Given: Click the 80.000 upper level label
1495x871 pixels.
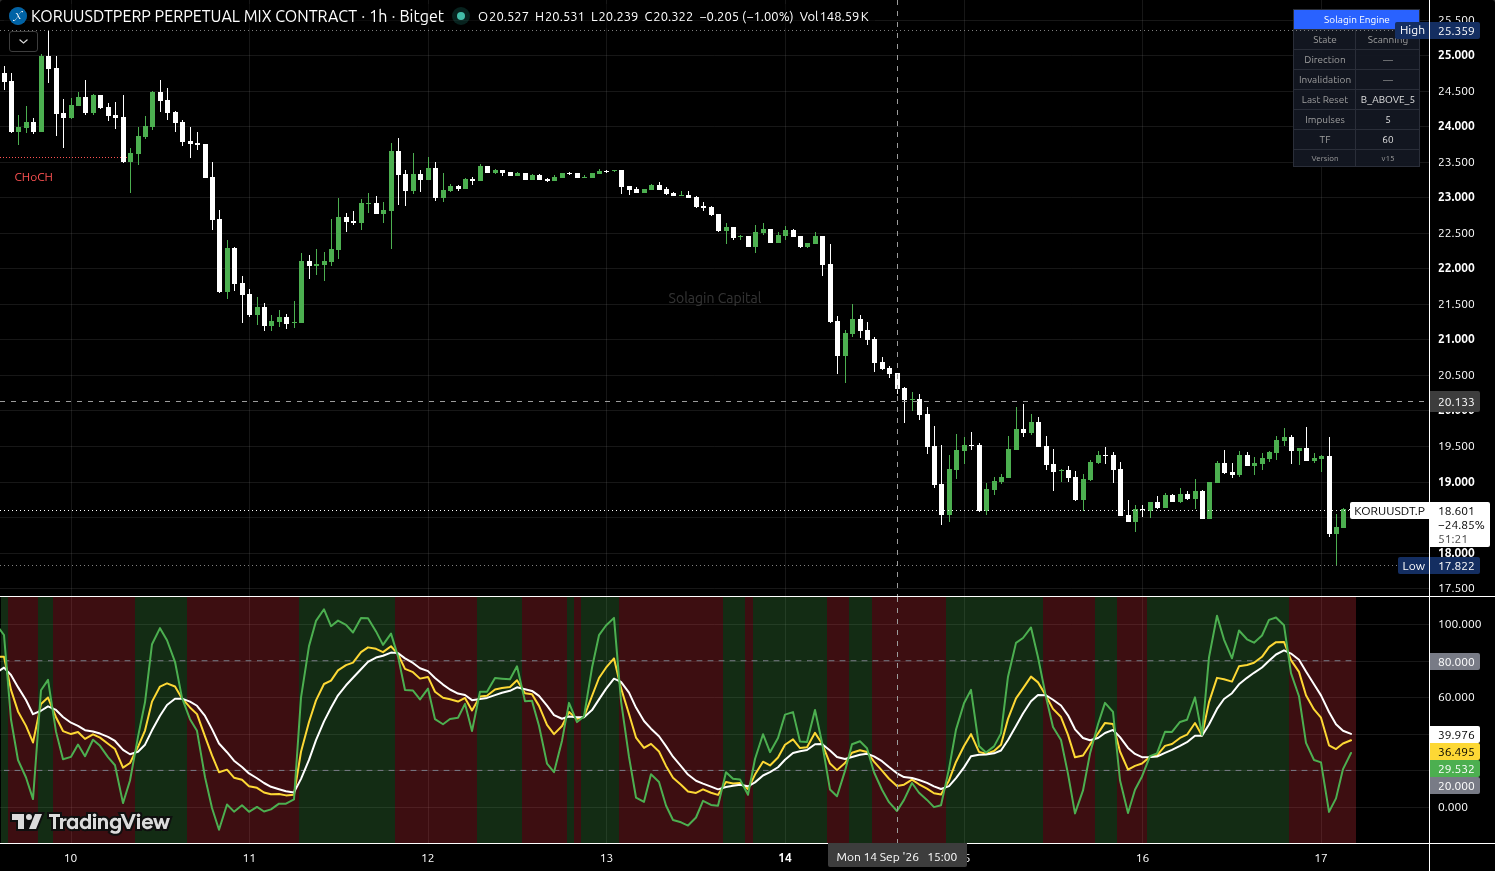Looking at the screenshot, I should [1455, 662].
